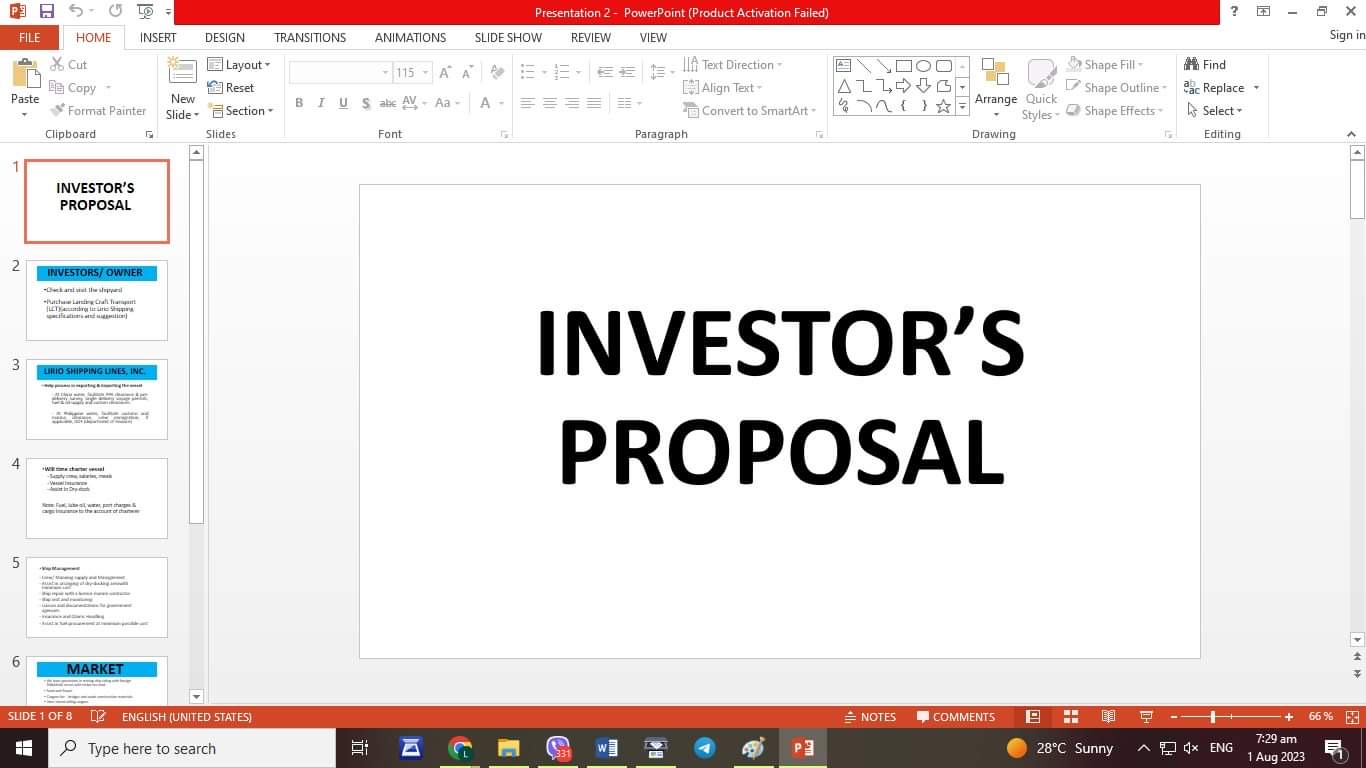Undo the last action
This screenshot has height=768, width=1366.
(x=76, y=12)
